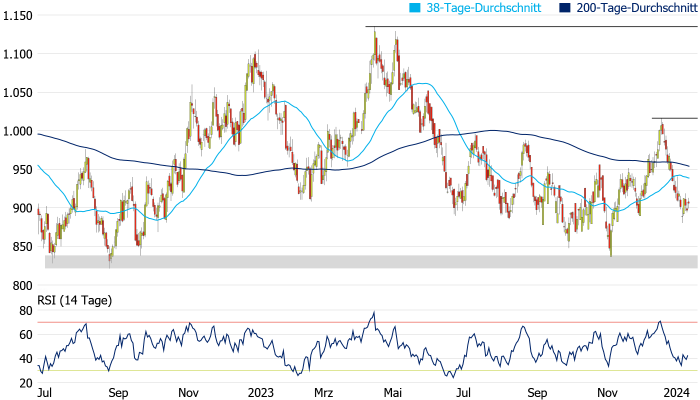
Task: Select the 2024 label on time axis
Action: (x=679, y=394)
